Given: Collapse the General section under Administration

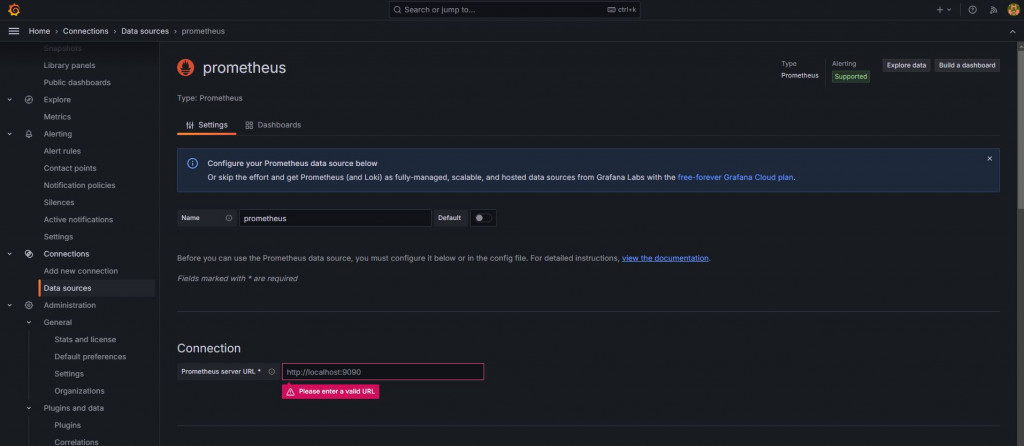Looking at the screenshot, I should [x=29, y=322].
